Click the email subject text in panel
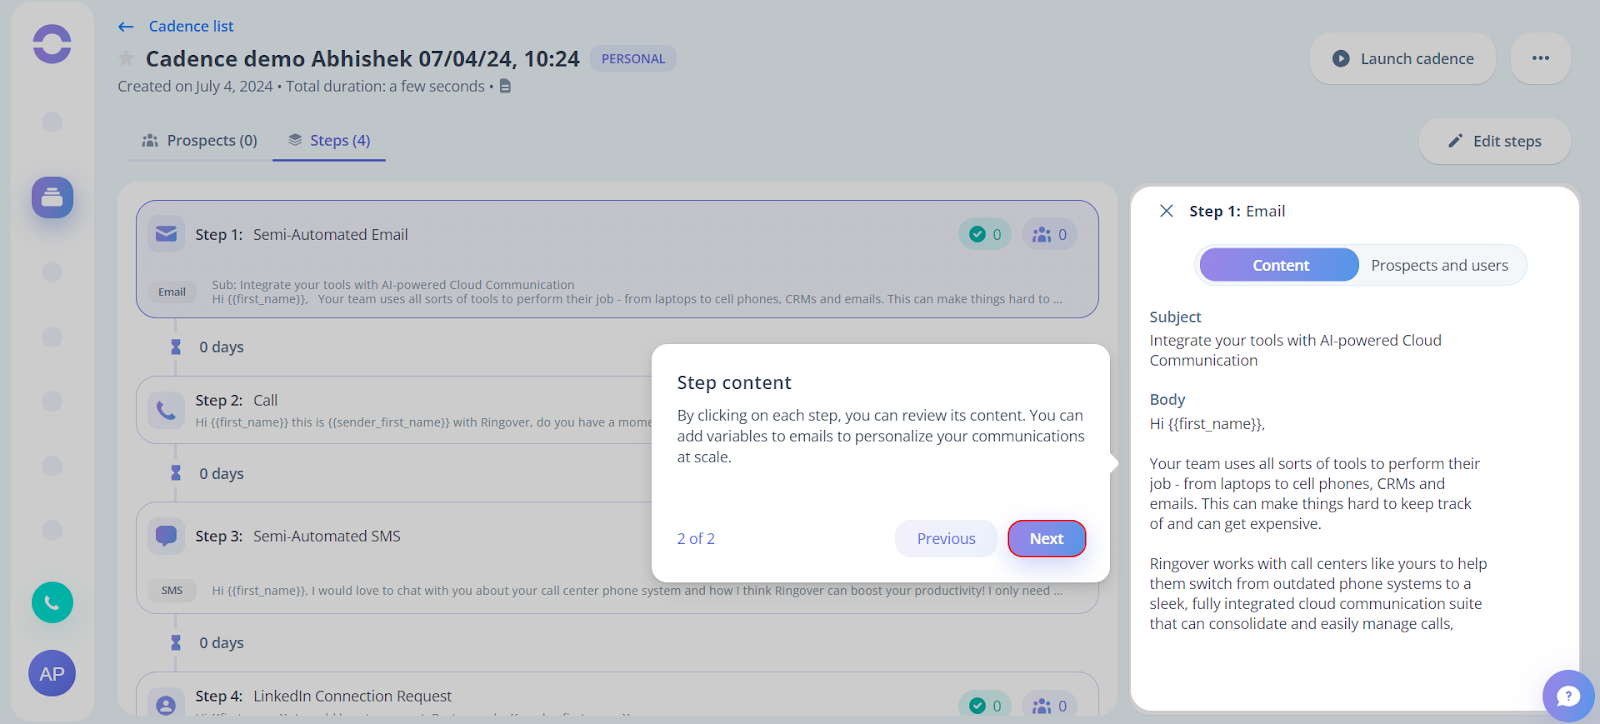 (x=1295, y=350)
